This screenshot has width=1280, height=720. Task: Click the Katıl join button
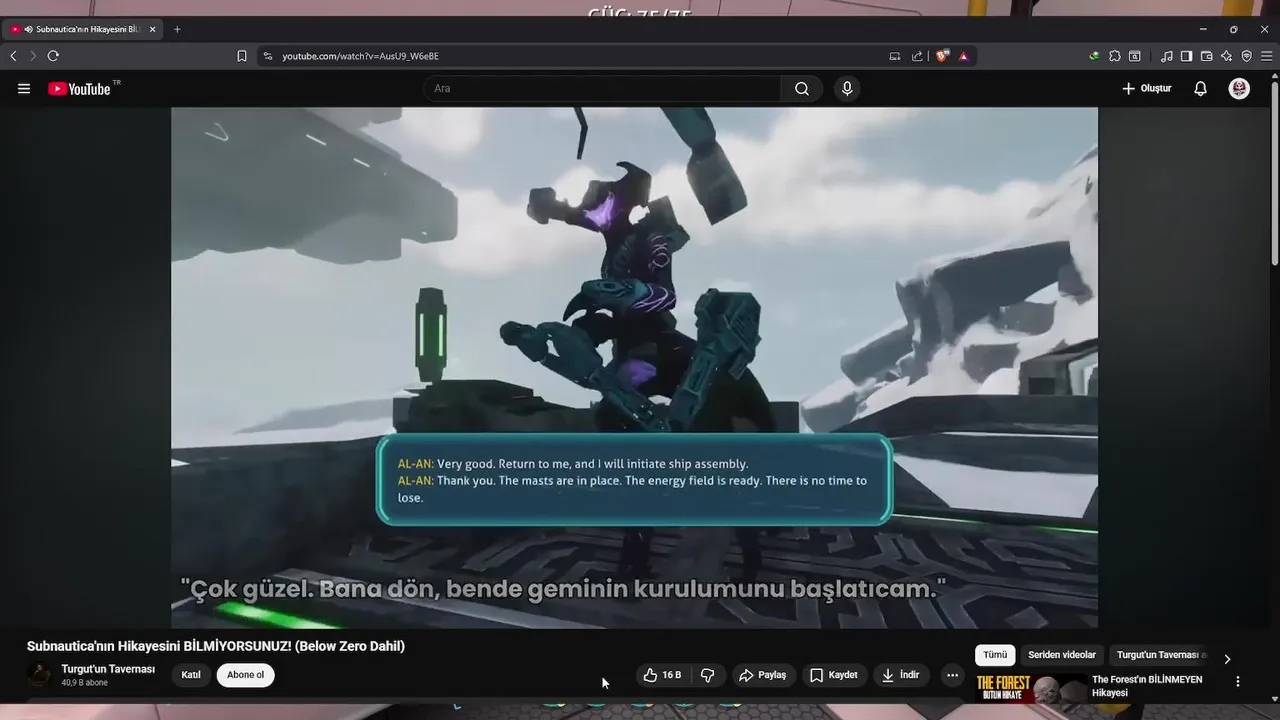(x=191, y=675)
